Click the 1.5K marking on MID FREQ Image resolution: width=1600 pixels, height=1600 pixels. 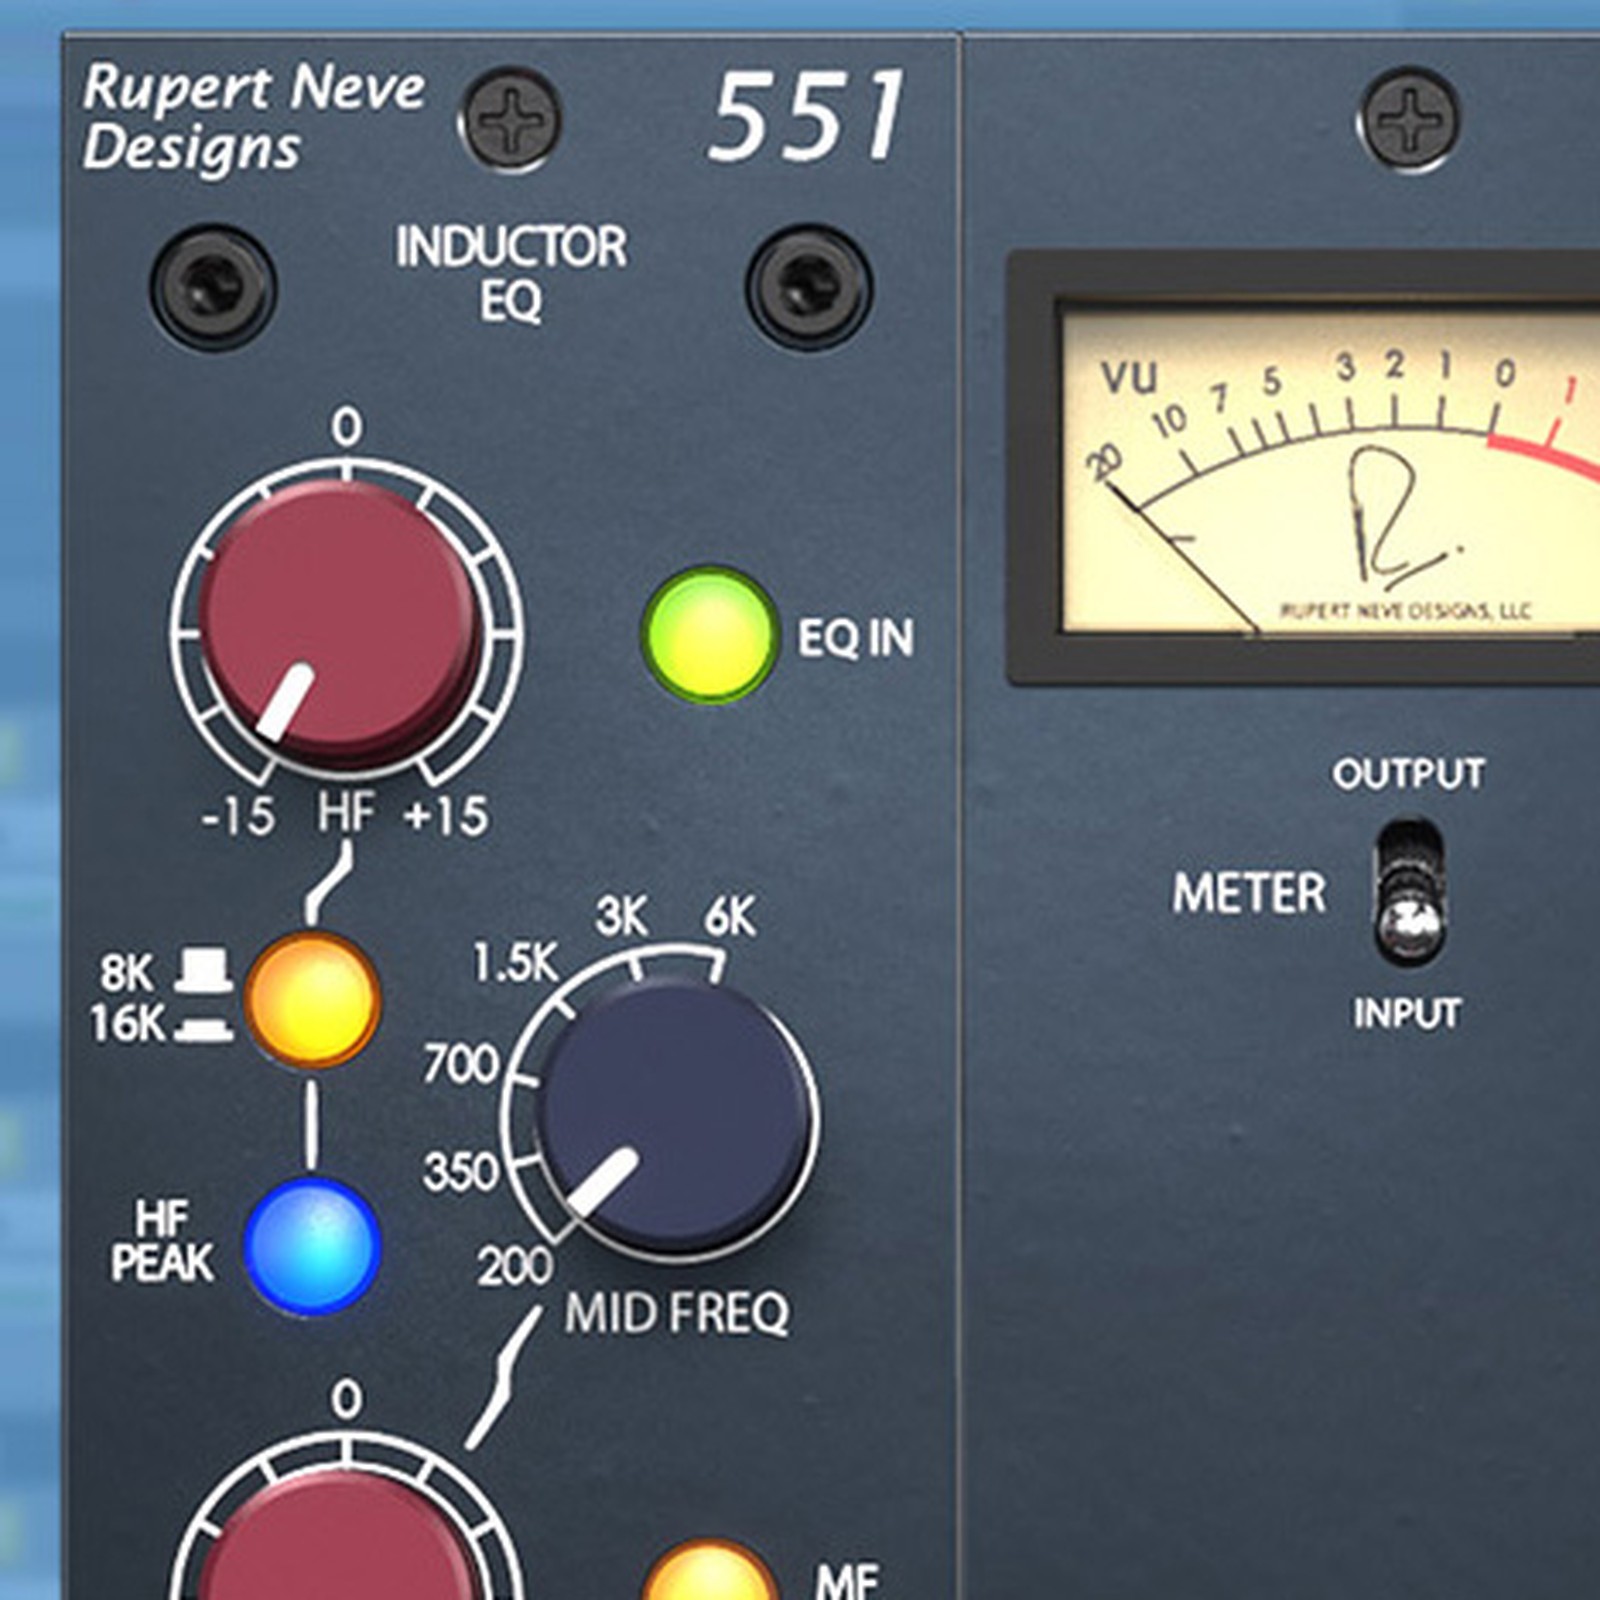coord(515,963)
